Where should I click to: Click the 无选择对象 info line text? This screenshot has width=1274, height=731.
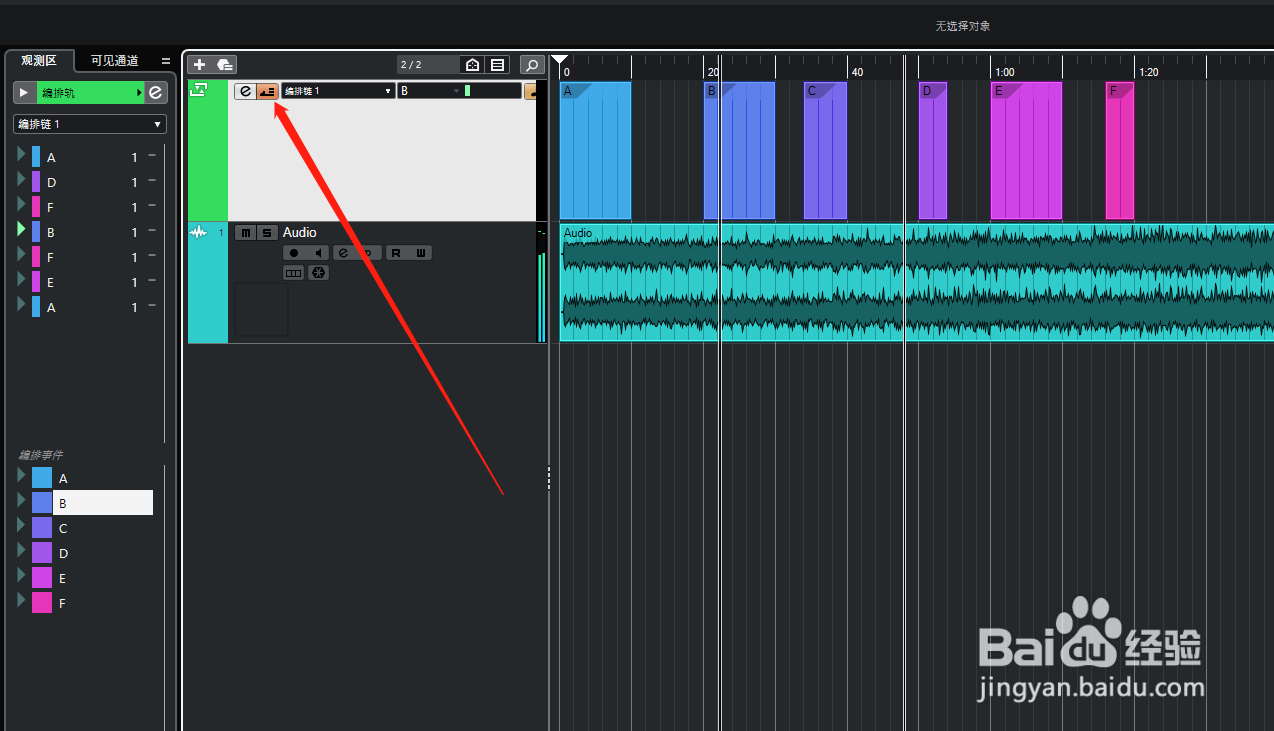pos(963,26)
